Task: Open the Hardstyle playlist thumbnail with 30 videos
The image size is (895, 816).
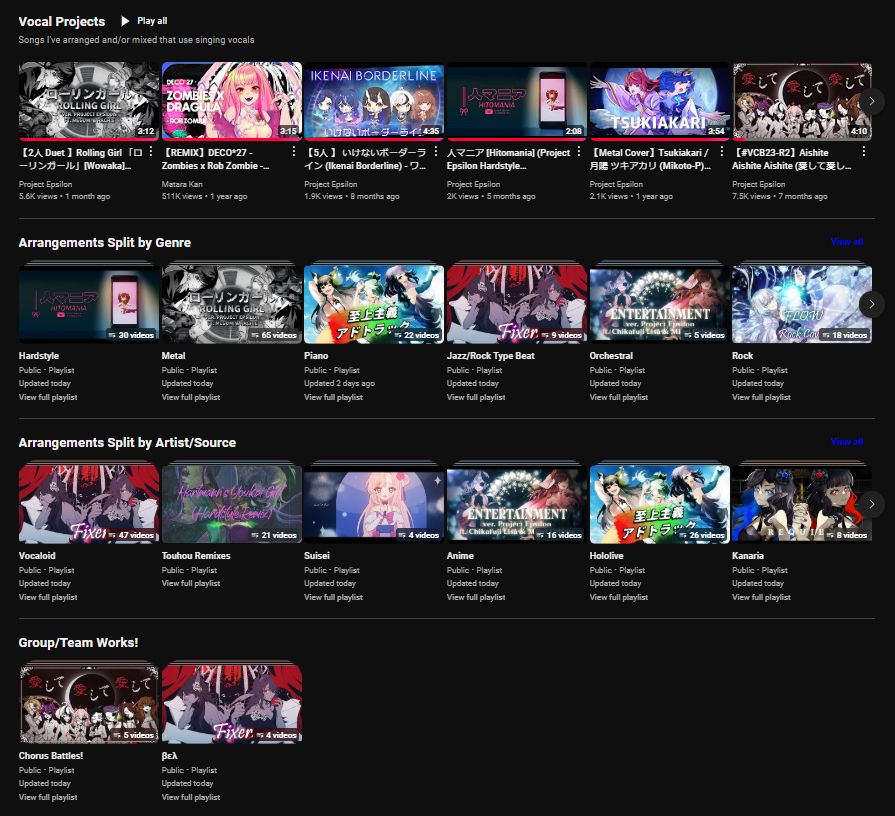Action: pos(88,304)
